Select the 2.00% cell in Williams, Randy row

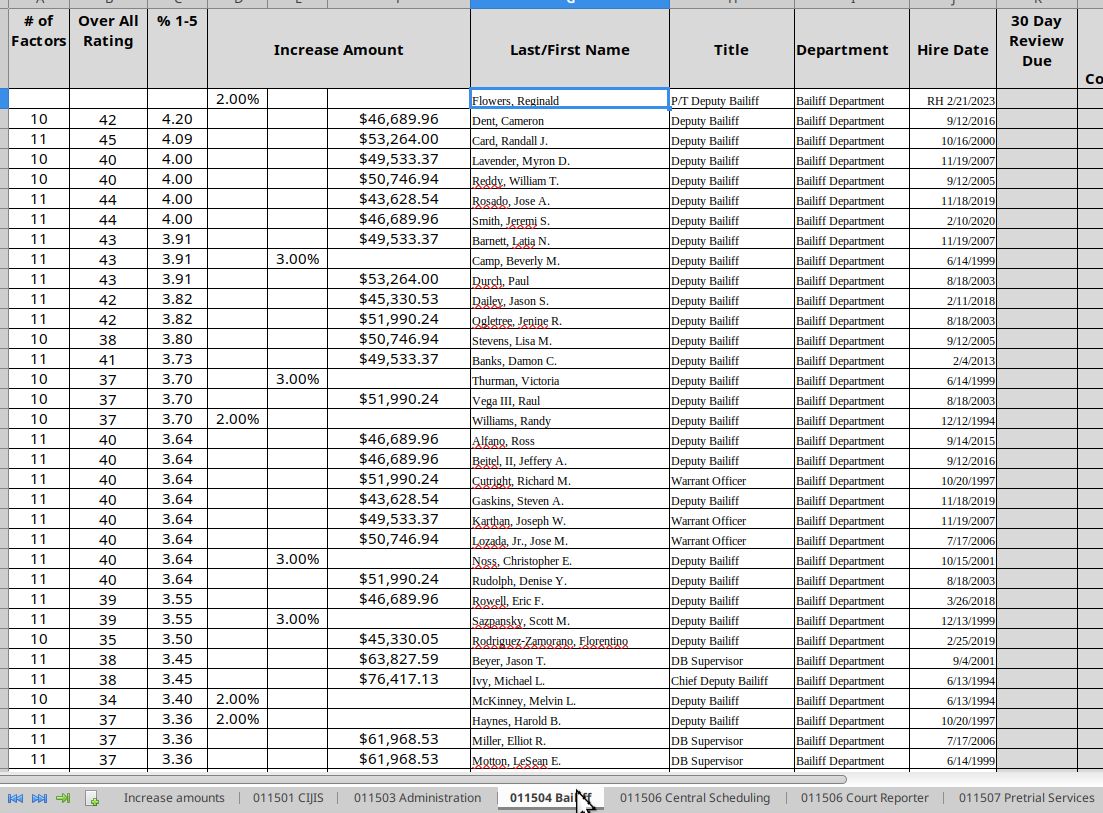click(x=238, y=419)
